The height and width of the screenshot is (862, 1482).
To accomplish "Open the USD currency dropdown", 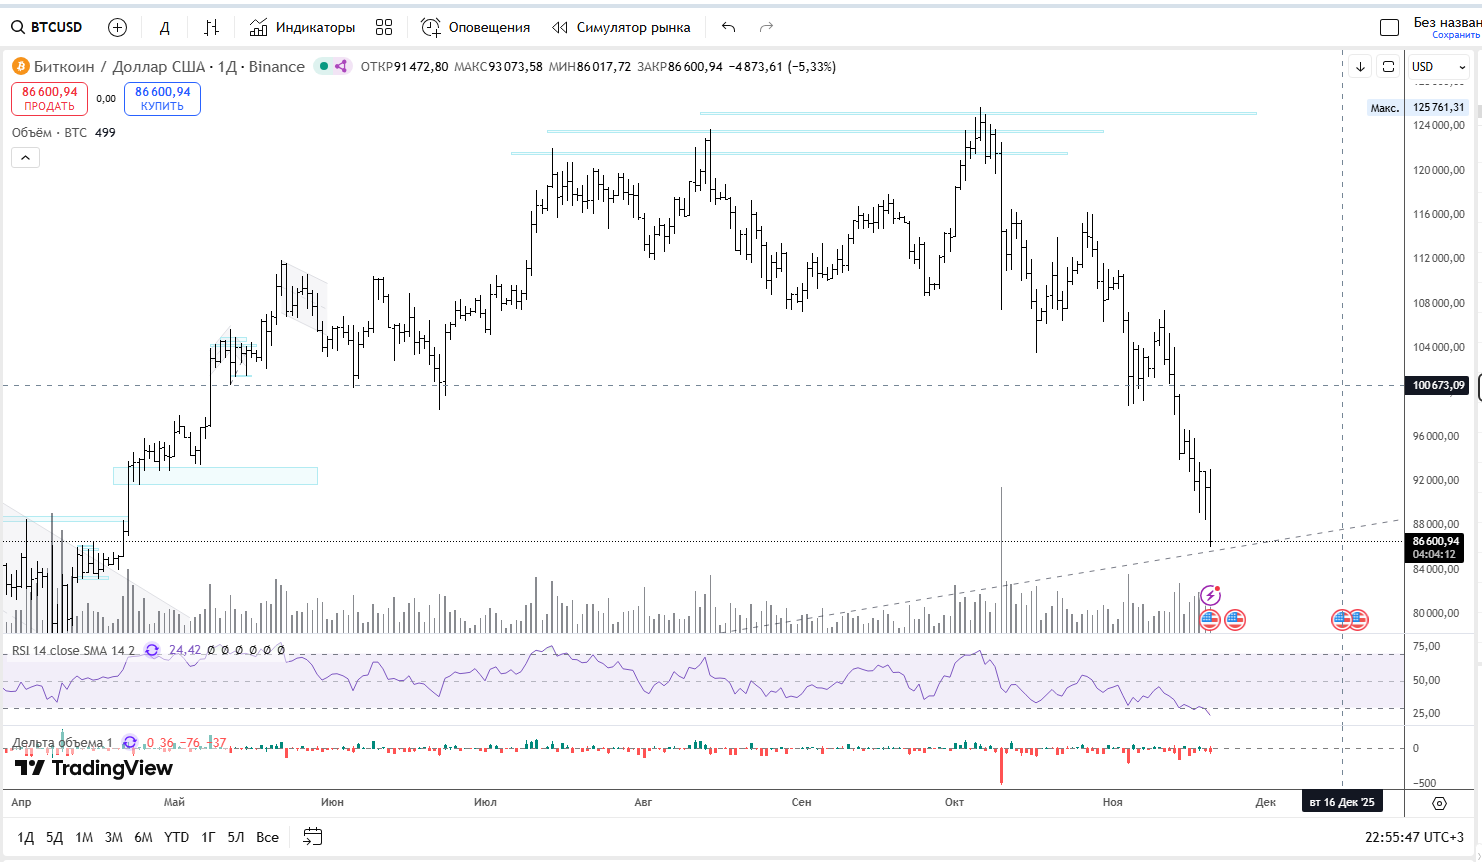I will [x=1437, y=66].
